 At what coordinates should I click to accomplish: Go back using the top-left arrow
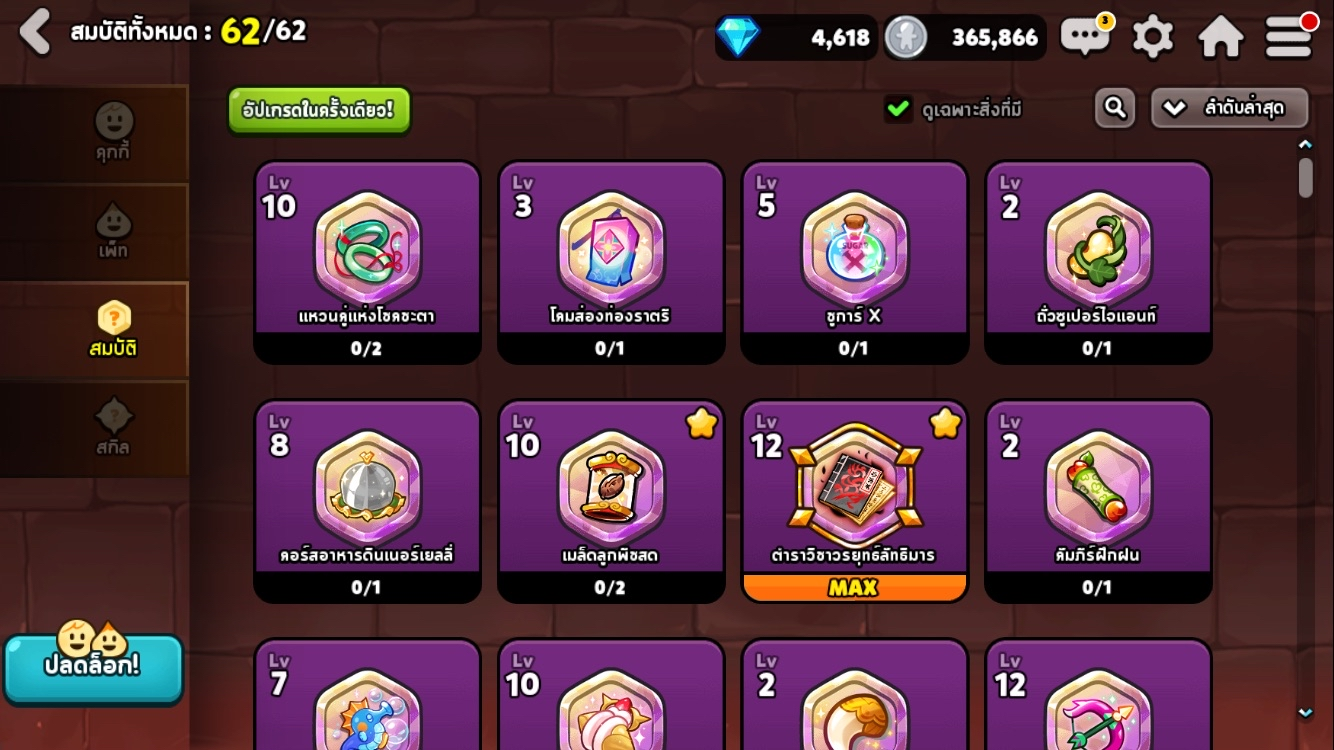[35, 32]
